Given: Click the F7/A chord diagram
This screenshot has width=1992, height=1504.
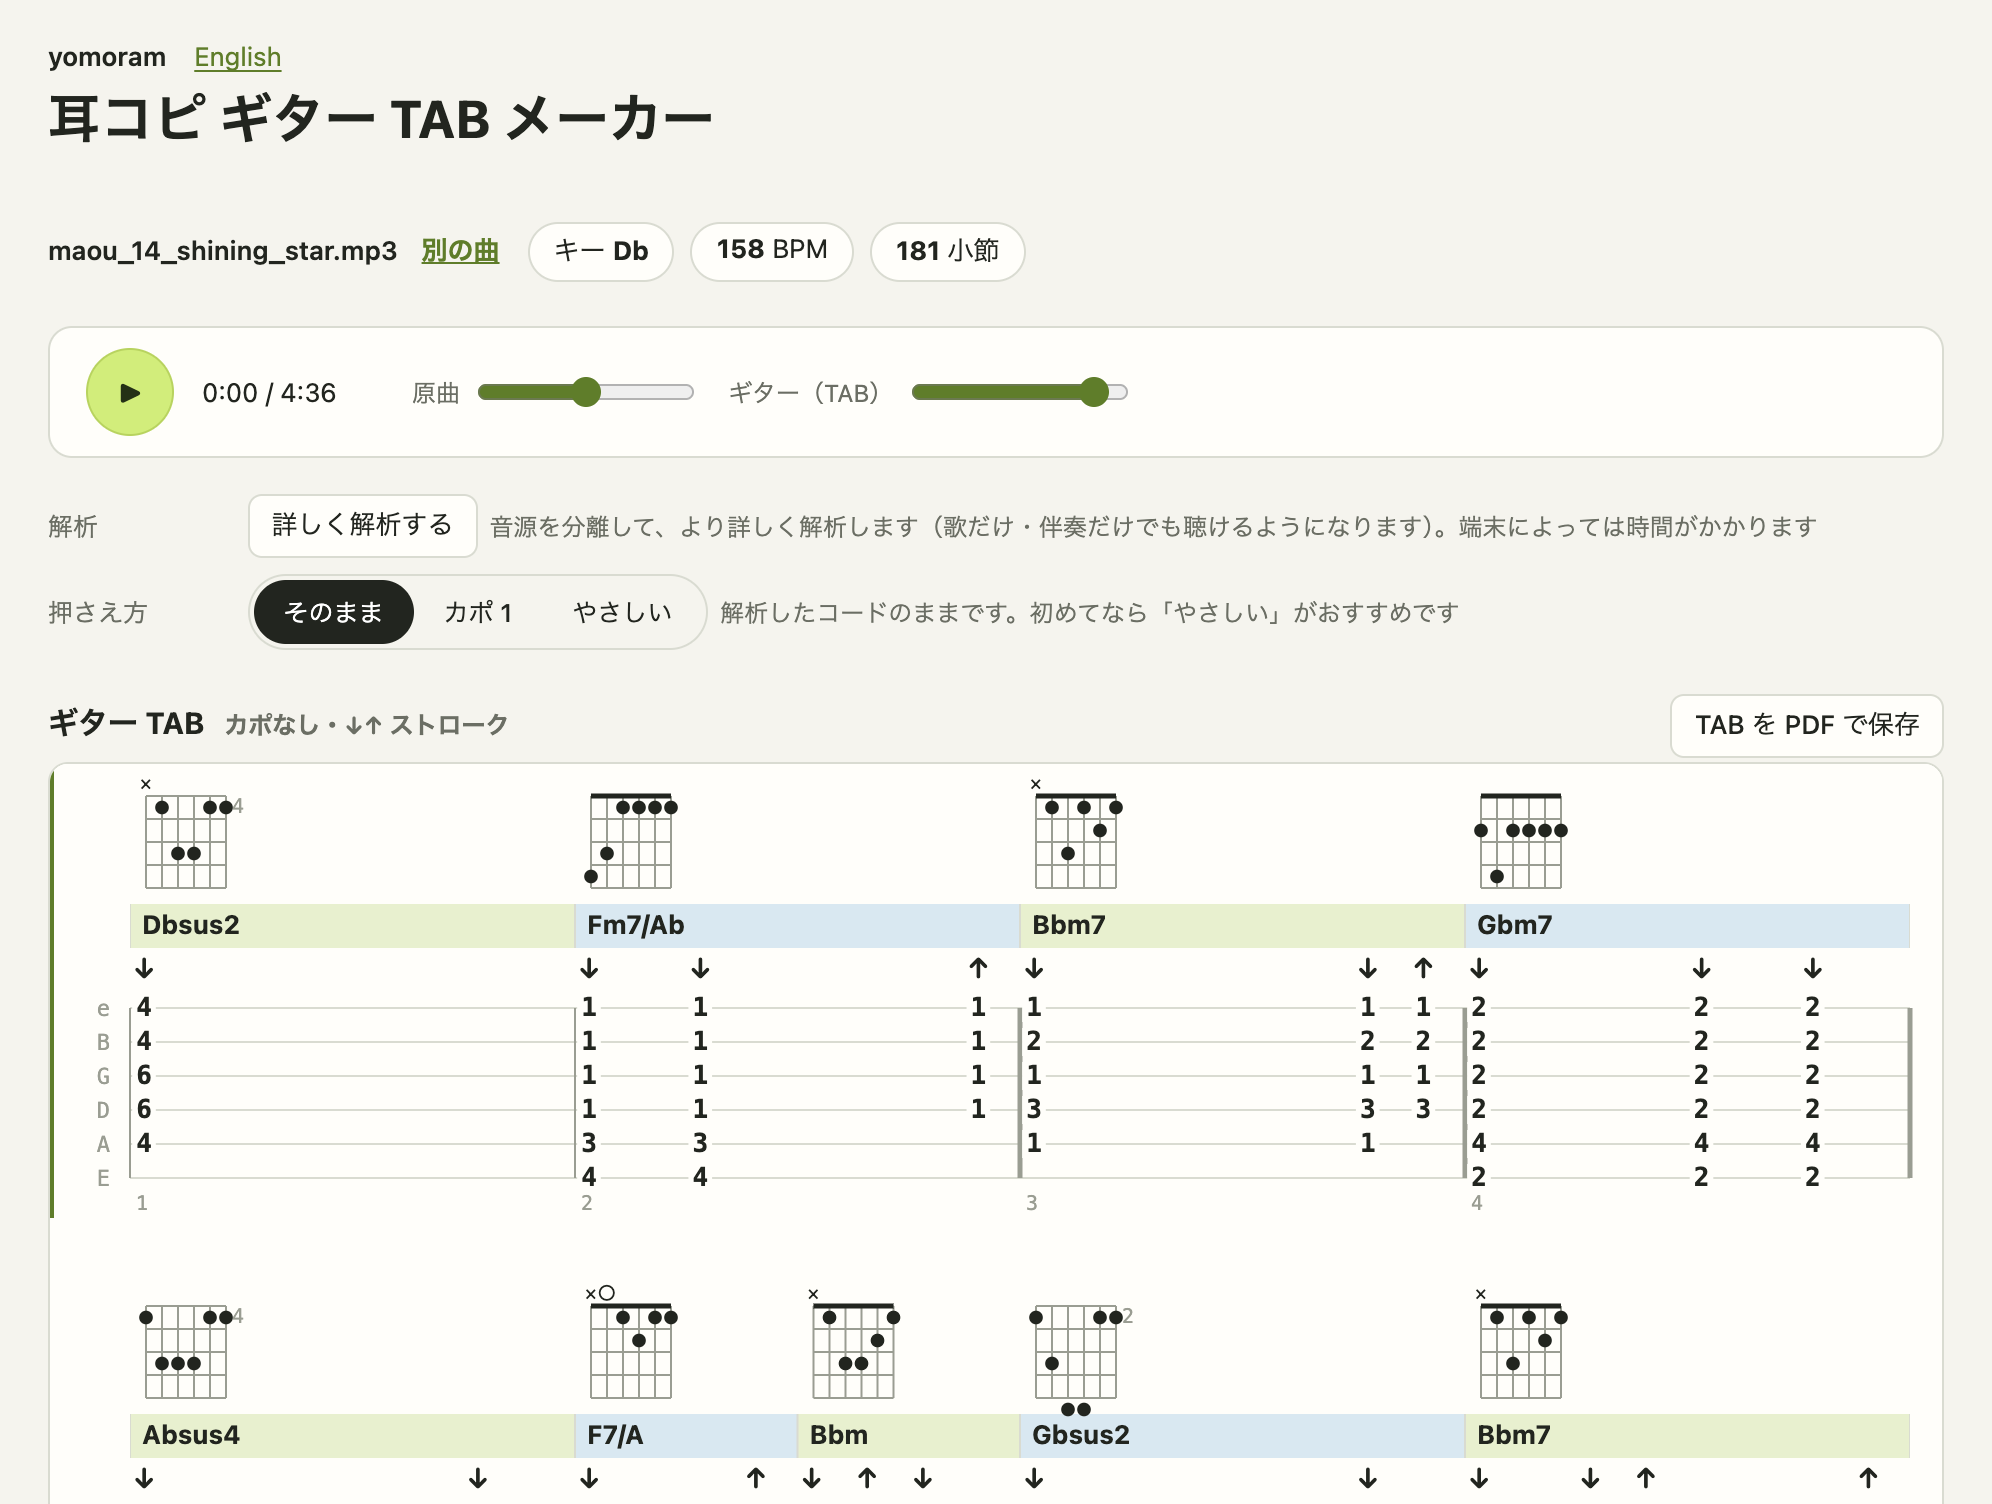Looking at the screenshot, I should pyautogui.click(x=630, y=1343).
